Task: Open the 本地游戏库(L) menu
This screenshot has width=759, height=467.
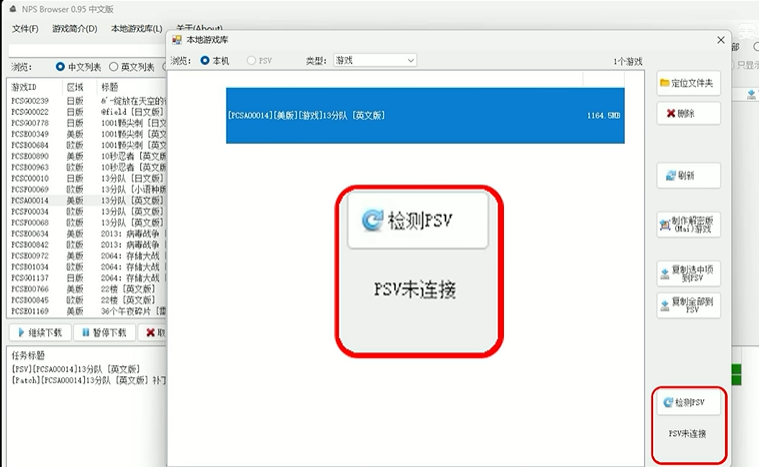Action: click(x=137, y=29)
